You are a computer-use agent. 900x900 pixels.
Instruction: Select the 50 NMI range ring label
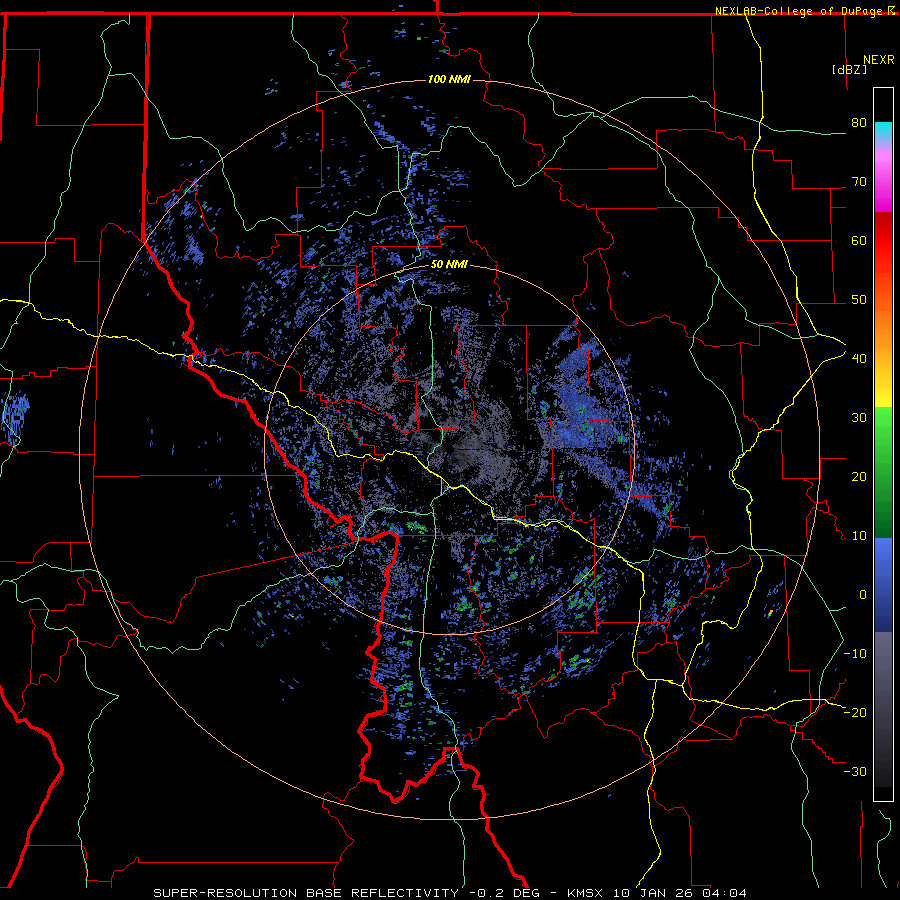pos(449,265)
